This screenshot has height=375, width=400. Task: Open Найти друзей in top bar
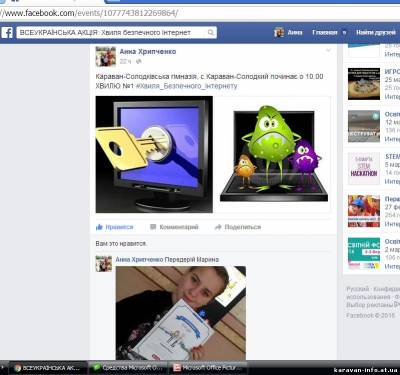(x=376, y=32)
